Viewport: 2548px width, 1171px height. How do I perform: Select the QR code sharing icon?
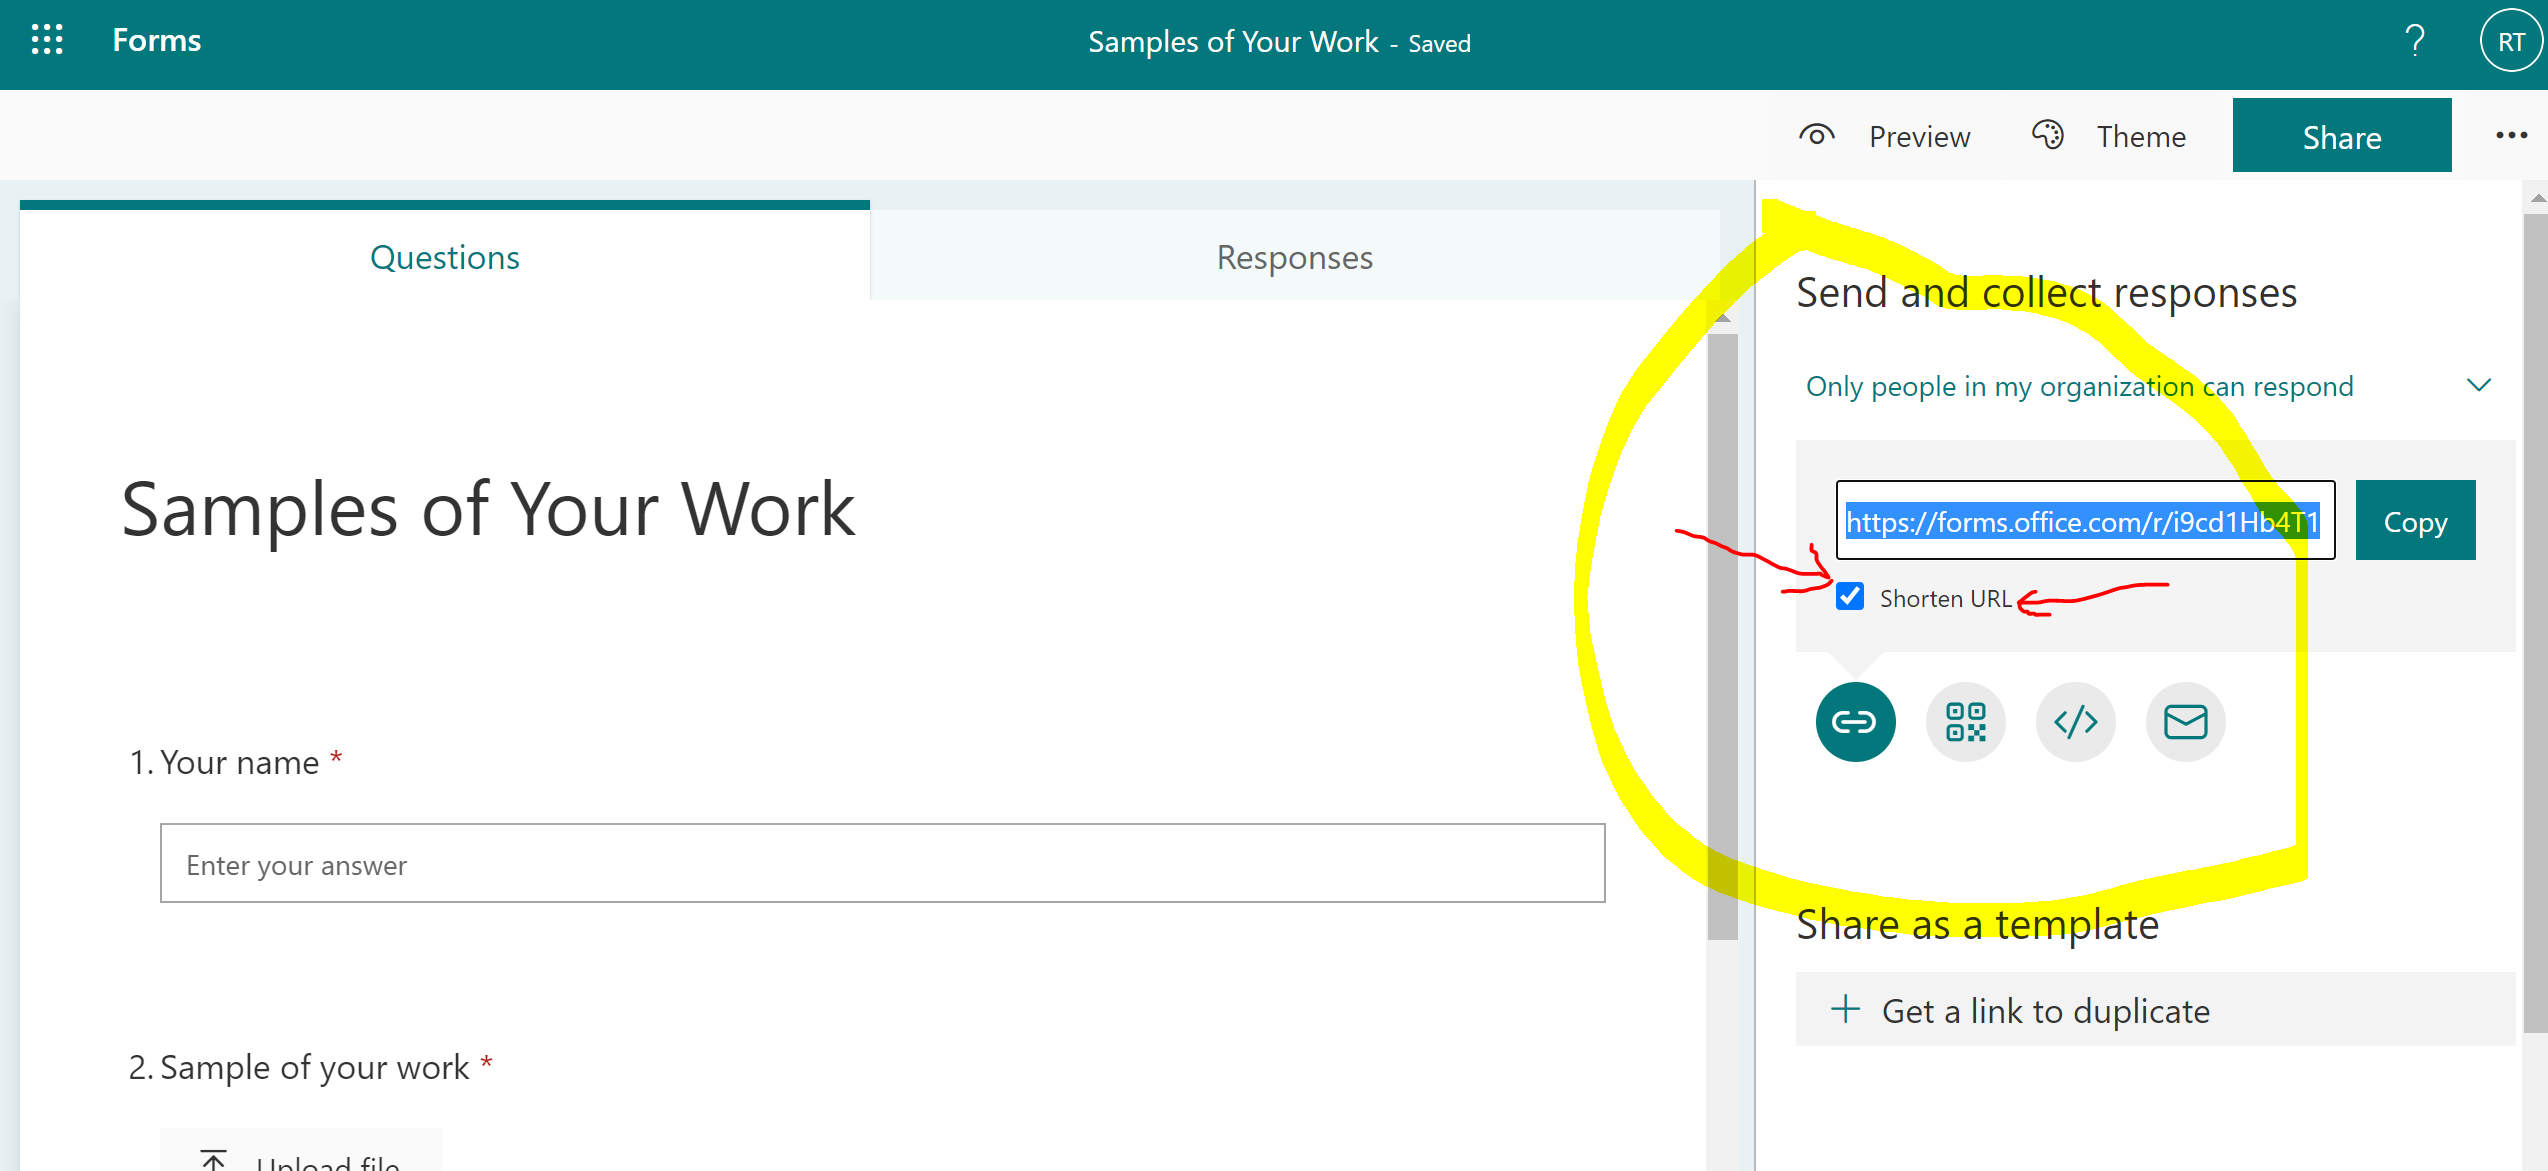[1965, 722]
